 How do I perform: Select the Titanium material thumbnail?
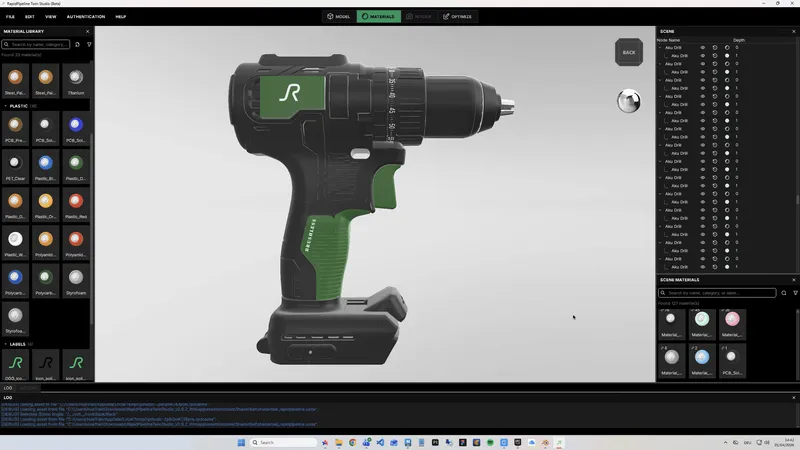pos(75,78)
